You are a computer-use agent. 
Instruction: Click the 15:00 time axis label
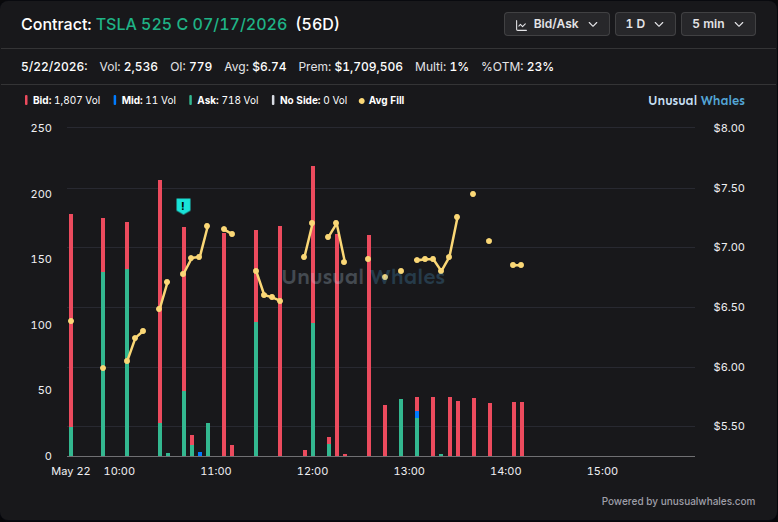tap(602, 471)
